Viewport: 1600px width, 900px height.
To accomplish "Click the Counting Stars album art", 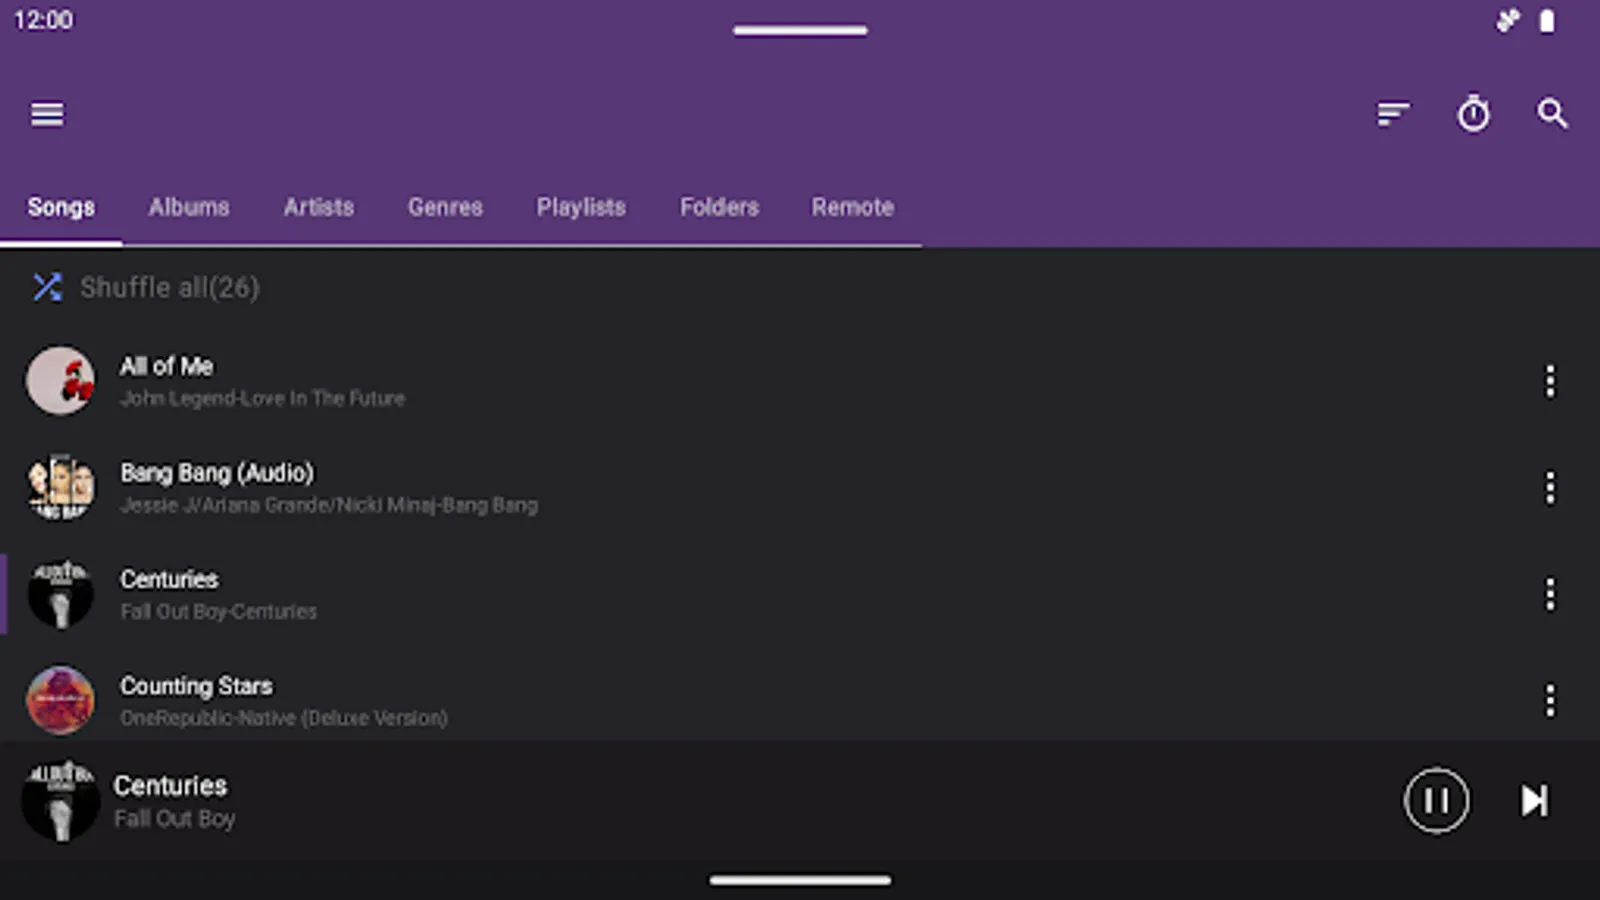I will click(60, 700).
